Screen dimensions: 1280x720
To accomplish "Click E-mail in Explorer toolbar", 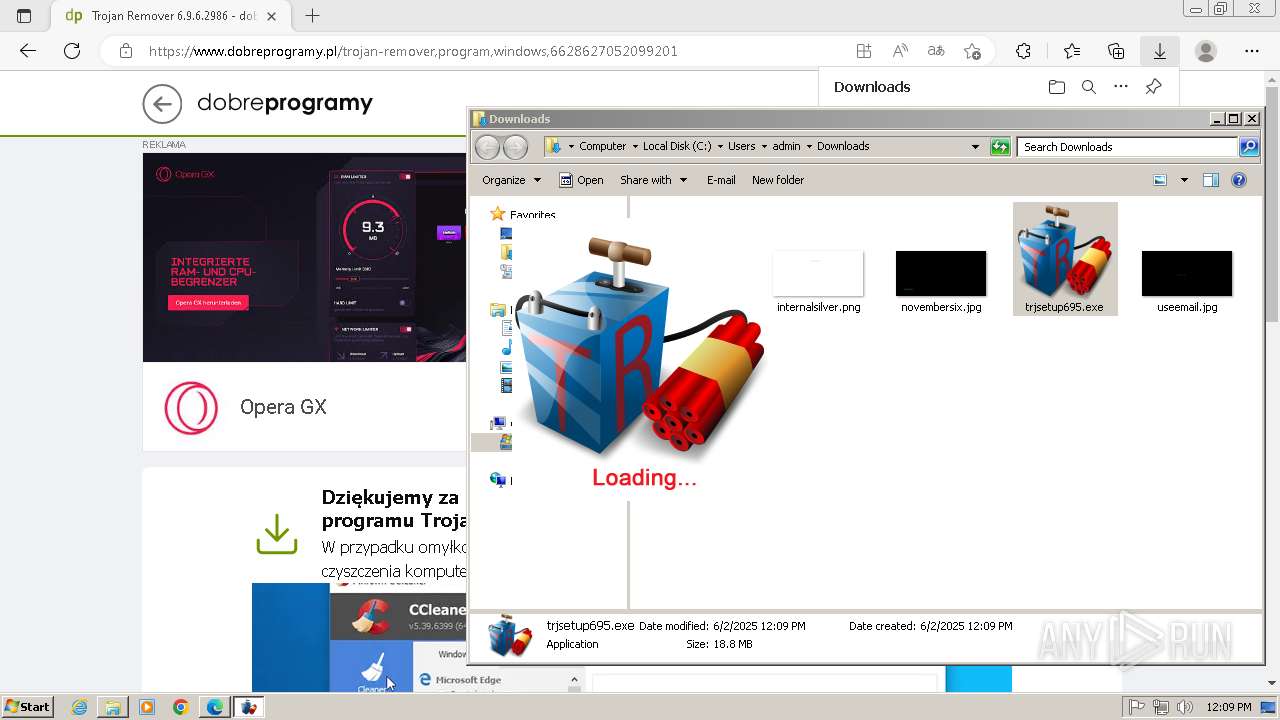I will tap(721, 180).
